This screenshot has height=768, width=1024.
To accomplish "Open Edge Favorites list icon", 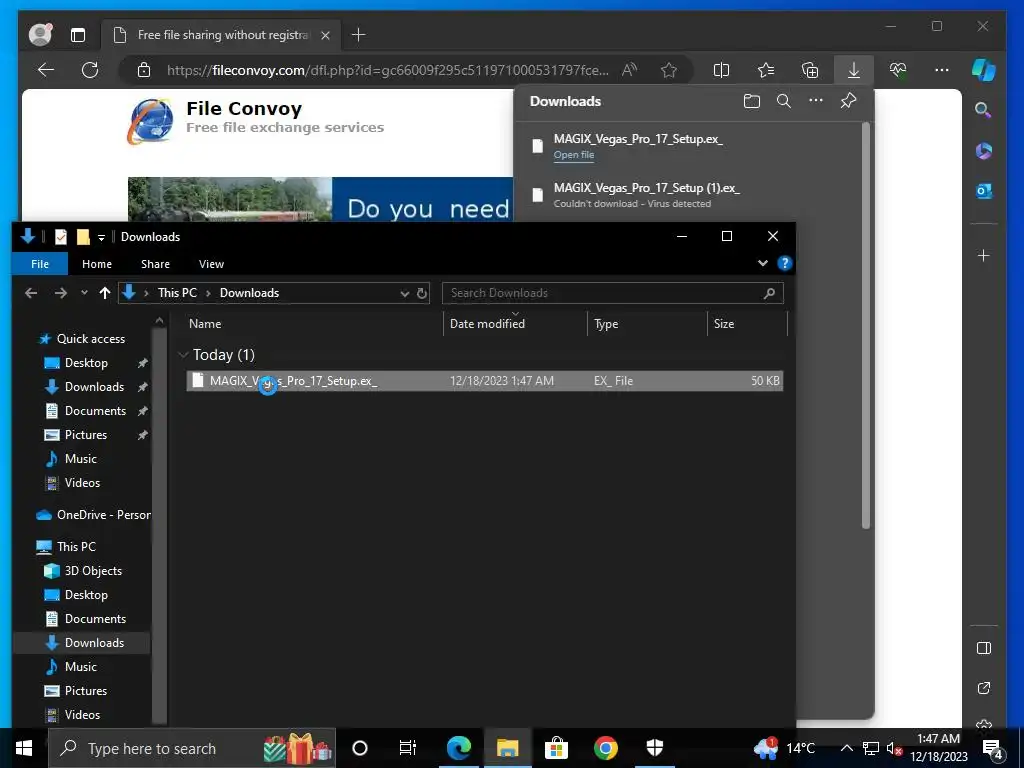I will (766, 70).
